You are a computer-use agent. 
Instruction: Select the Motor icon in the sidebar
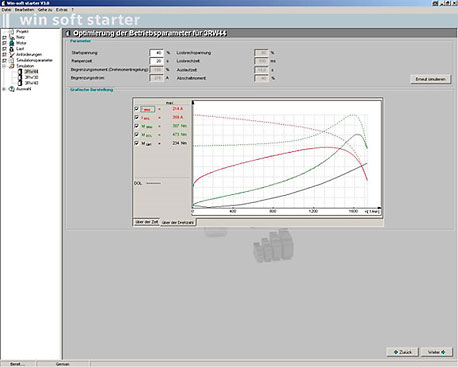click(x=11, y=43)
